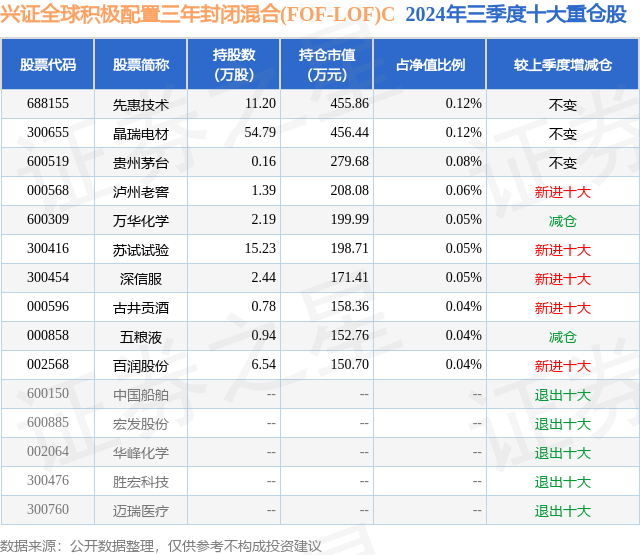Click the 占净值比例 column header
Image resolution: width=640 pixels, height=555 pixels.
point(430,64)
